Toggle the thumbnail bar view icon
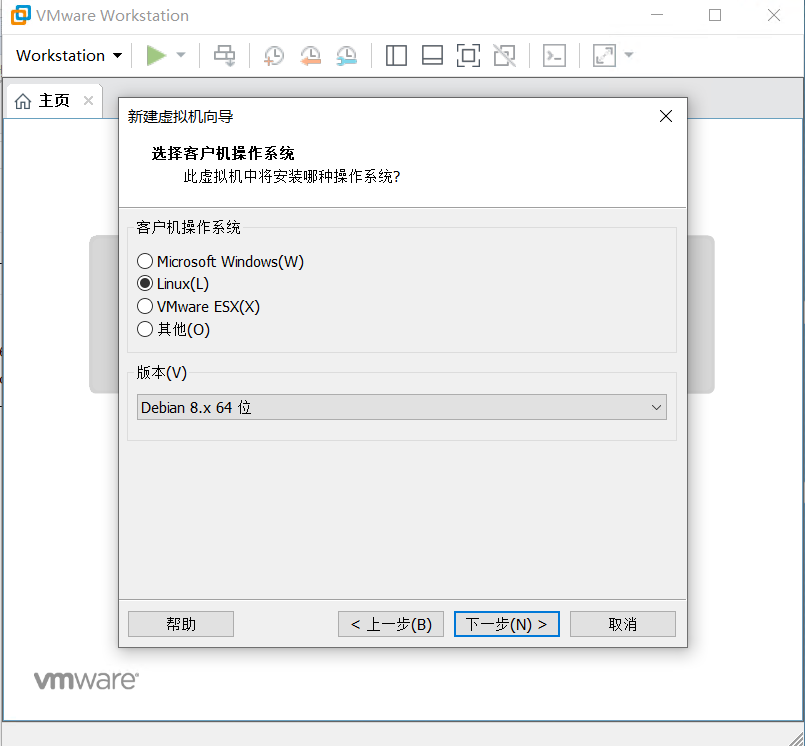The height and width of the screenshot is (746, 805). [432, 55]
